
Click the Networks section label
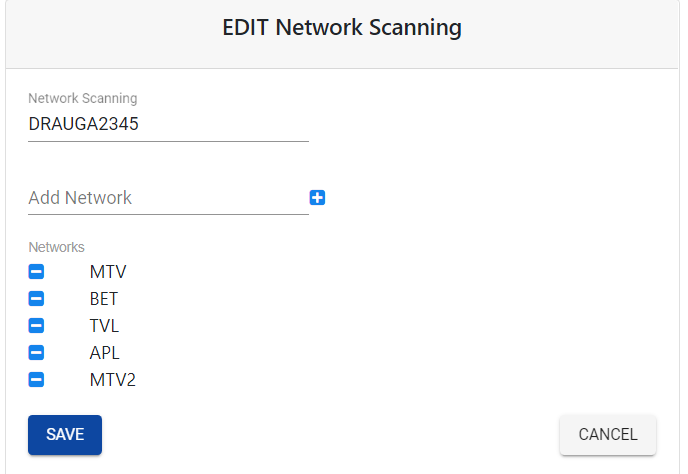(56, 247)
